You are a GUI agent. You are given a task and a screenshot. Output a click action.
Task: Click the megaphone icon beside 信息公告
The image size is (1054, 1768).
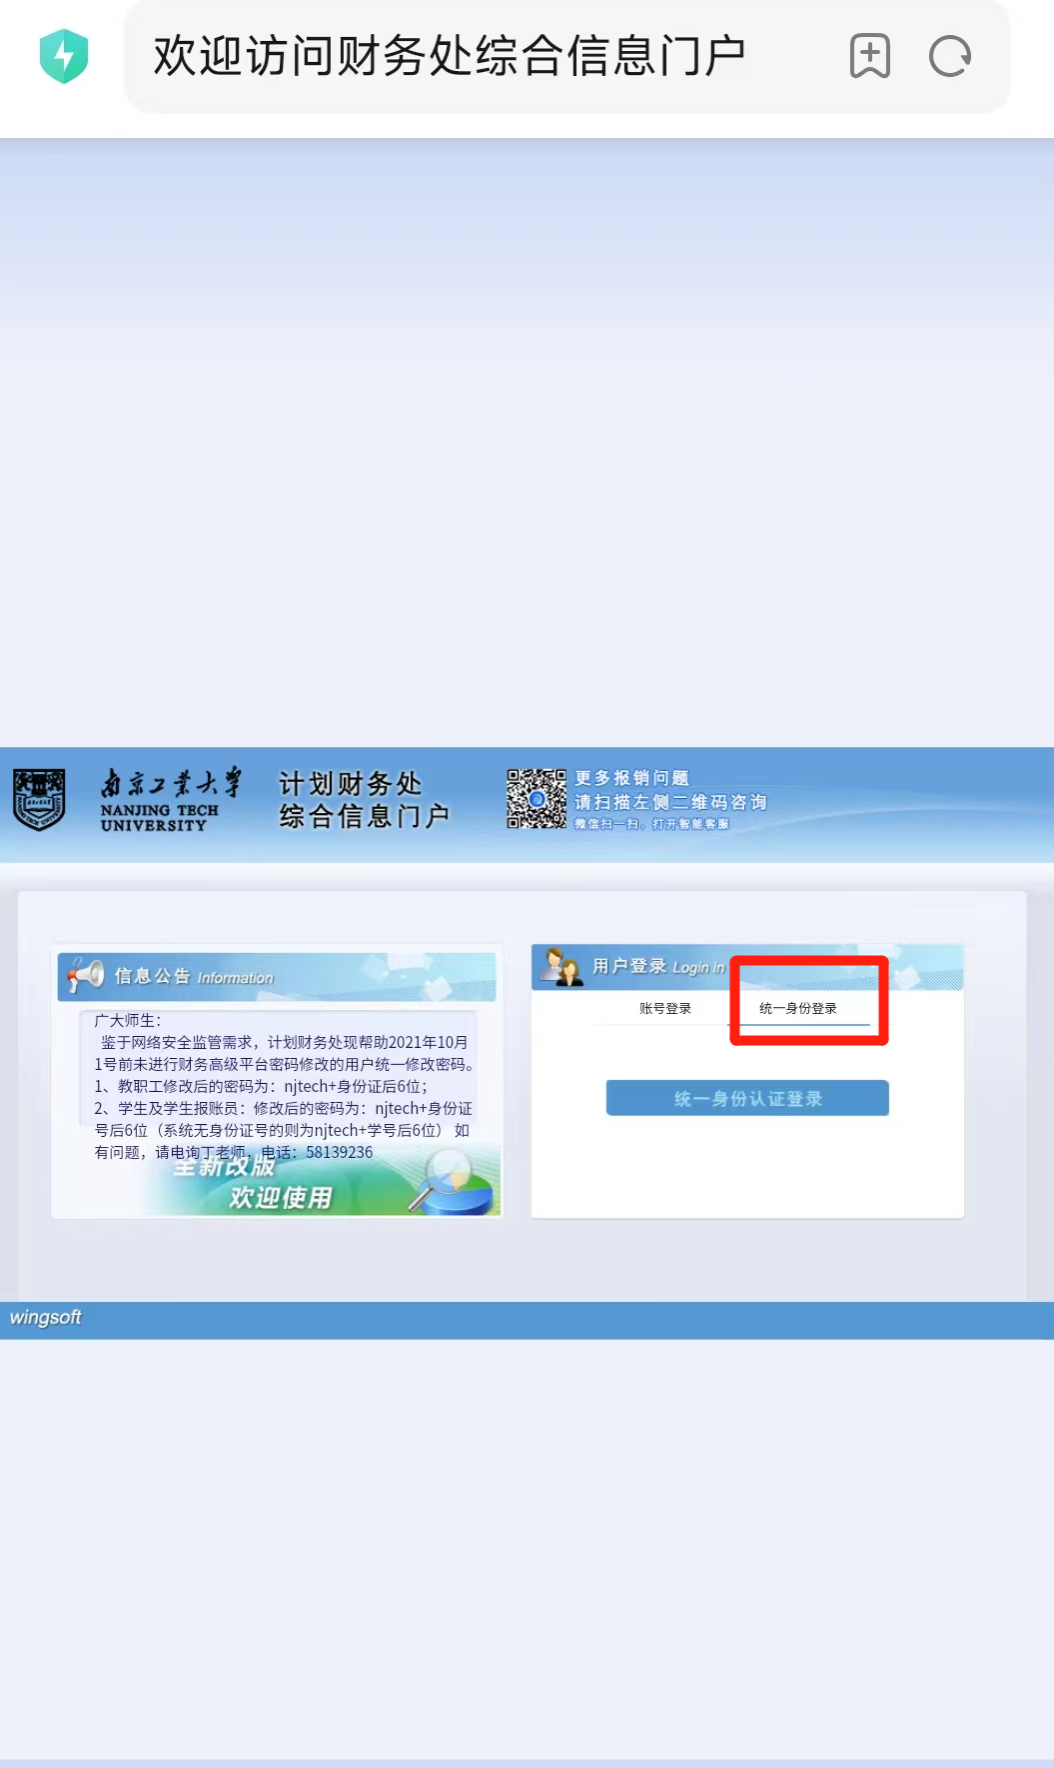(x=85, y=975)
